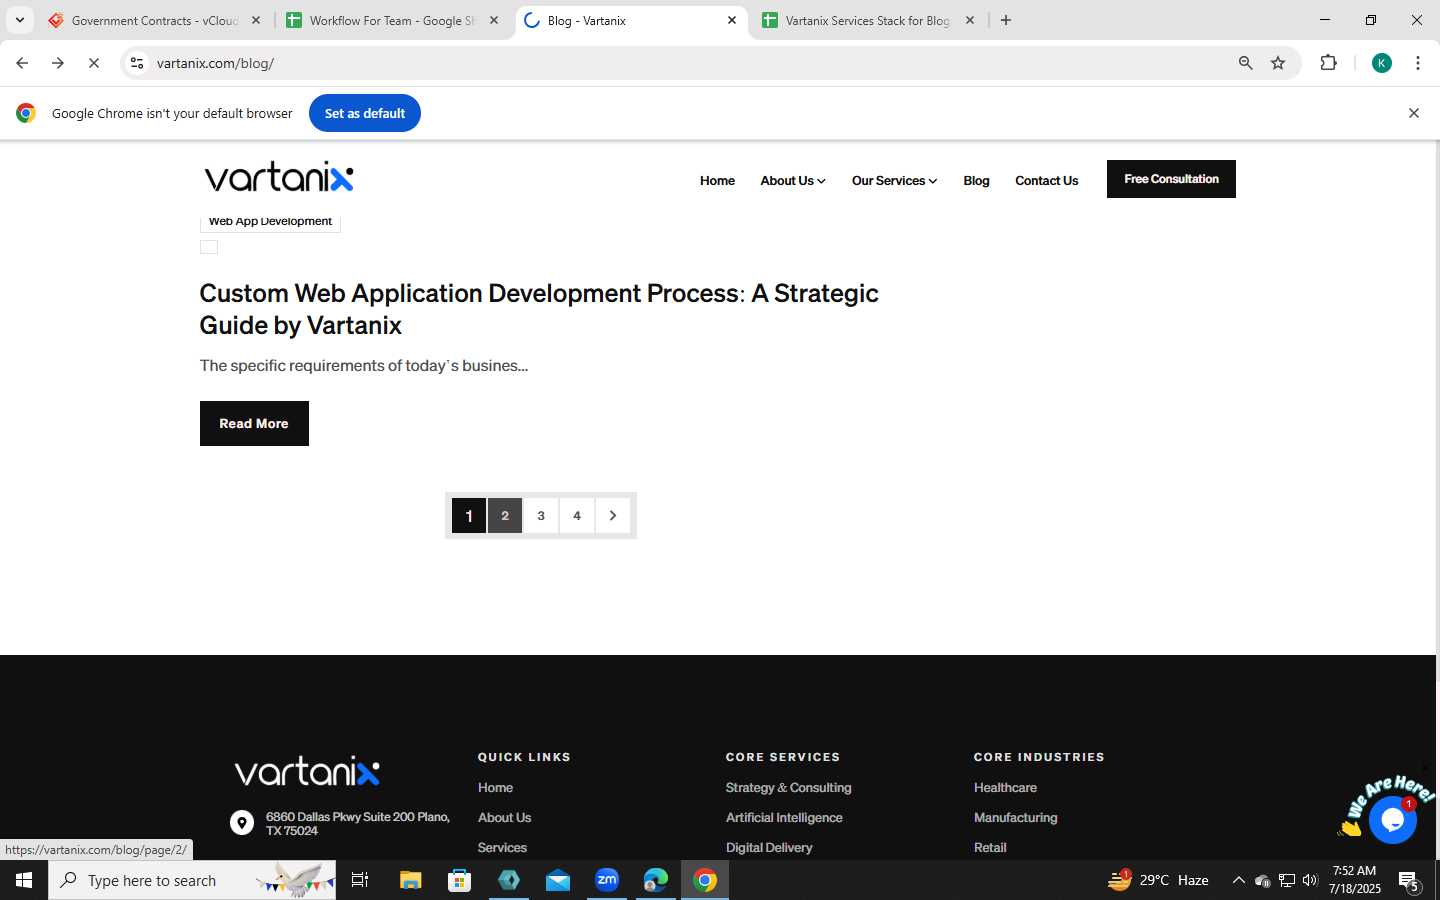Click the Vartanix logo in header
The height and width of the screenshot is (900, 1440).
click(x=279, y=178)
